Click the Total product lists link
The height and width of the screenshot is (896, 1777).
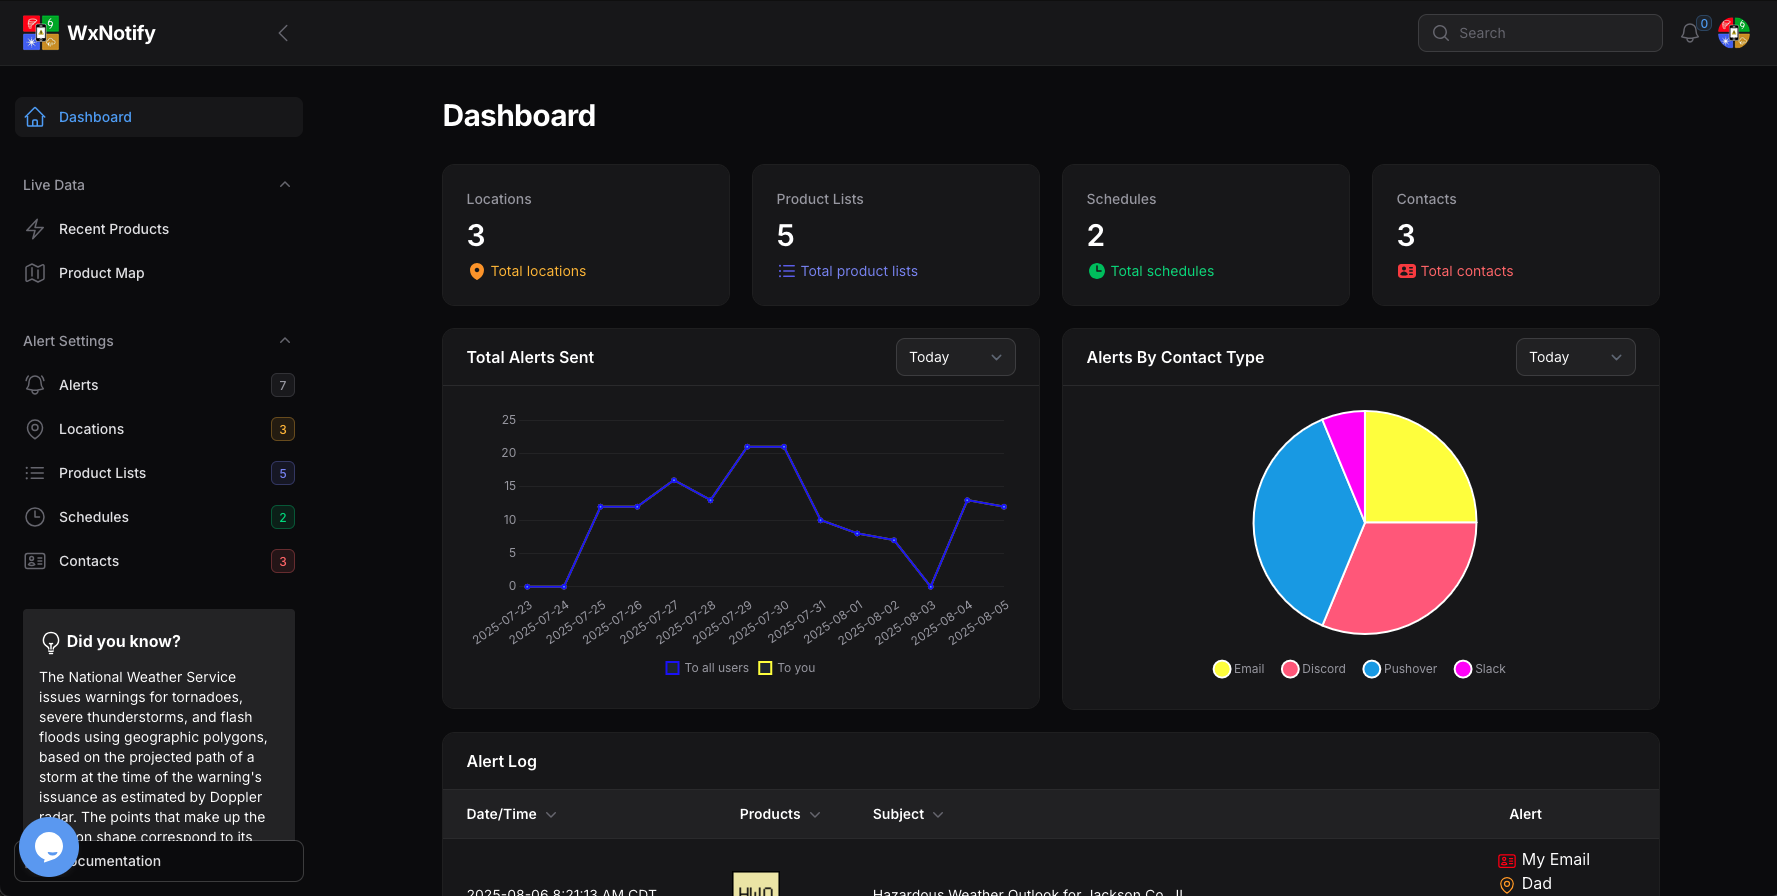click(x=858, y=271)
